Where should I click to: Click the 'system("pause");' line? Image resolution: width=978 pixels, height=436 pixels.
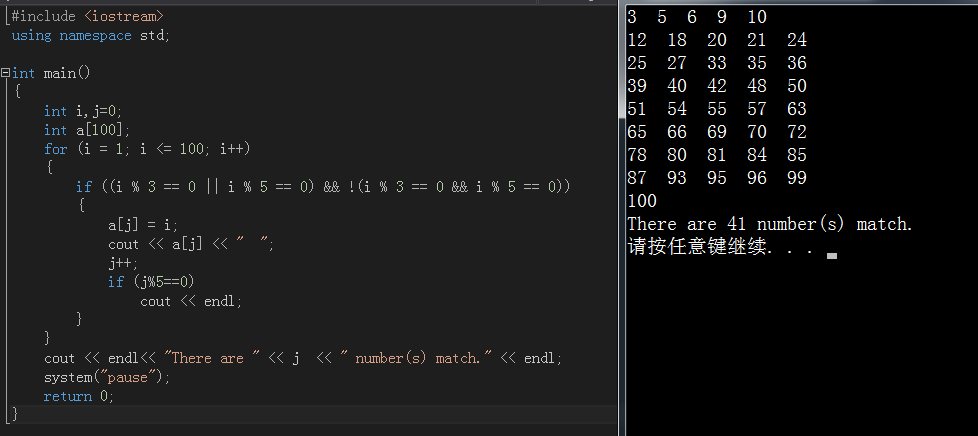107,377
